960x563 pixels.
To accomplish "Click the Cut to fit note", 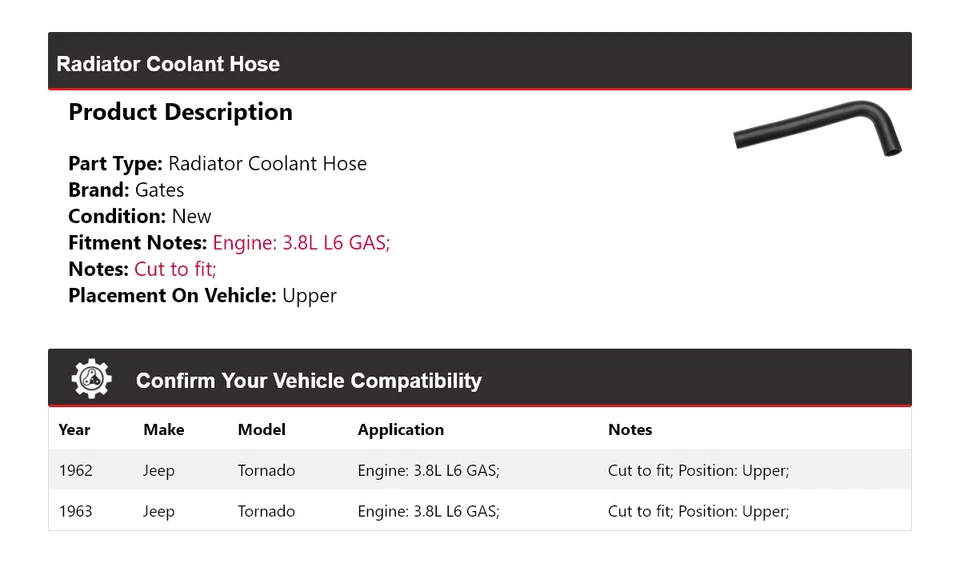I will pyautogui.click(x=175, y=269).
